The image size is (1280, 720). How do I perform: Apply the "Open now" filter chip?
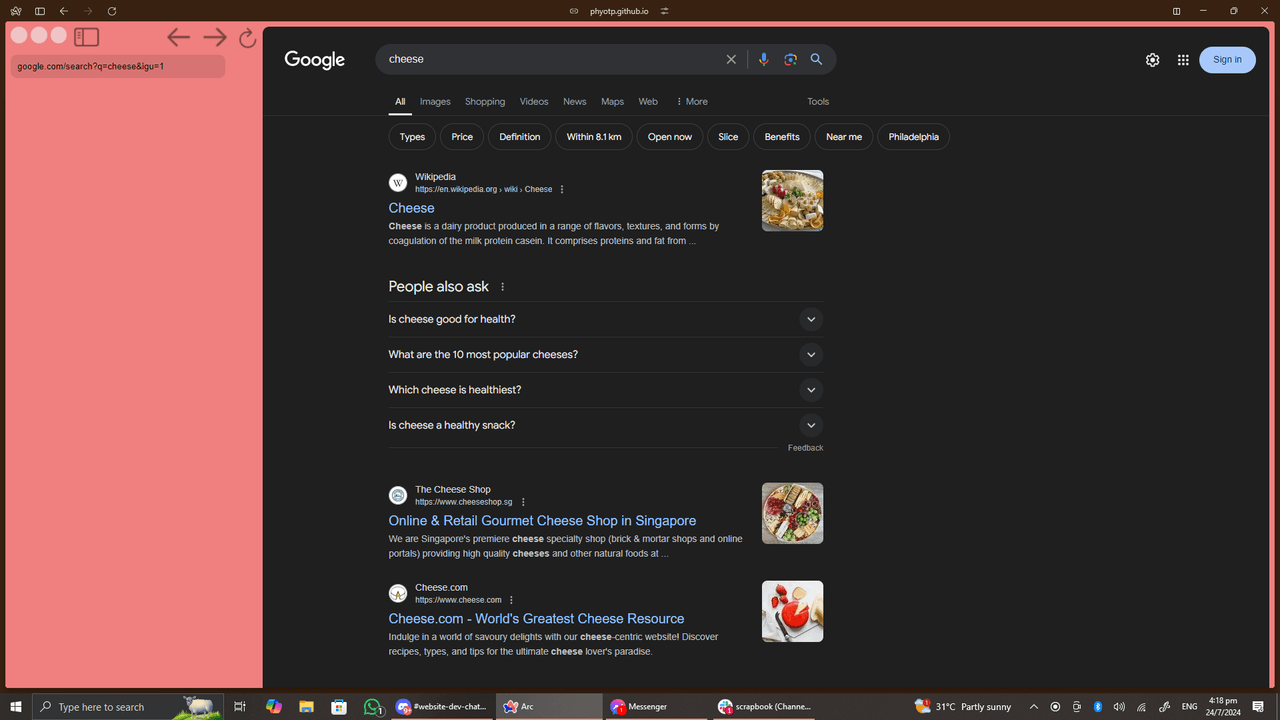[x=669, y=137]
